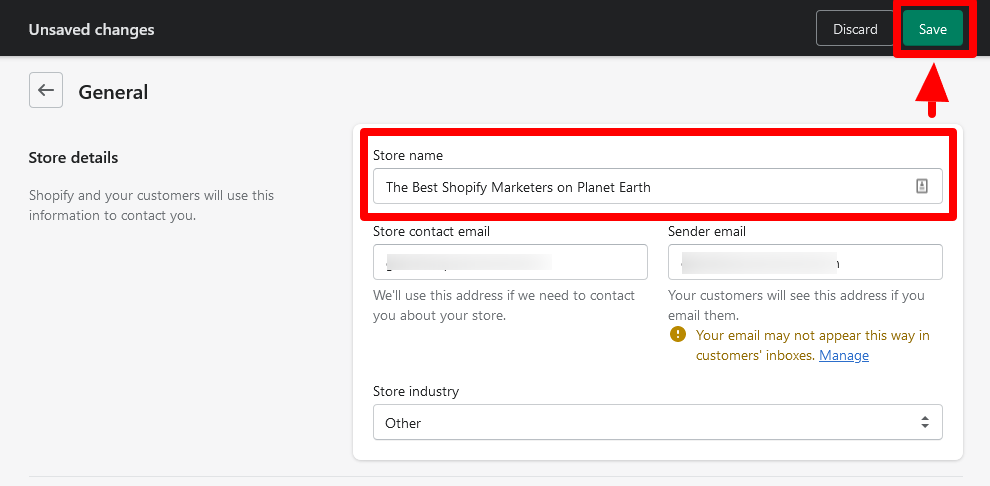The width and height of the screenshot is (990, 486).
Task: Click the Unsaved changes title in top bar
Action: pyautogui.click(x=91, y=30)
